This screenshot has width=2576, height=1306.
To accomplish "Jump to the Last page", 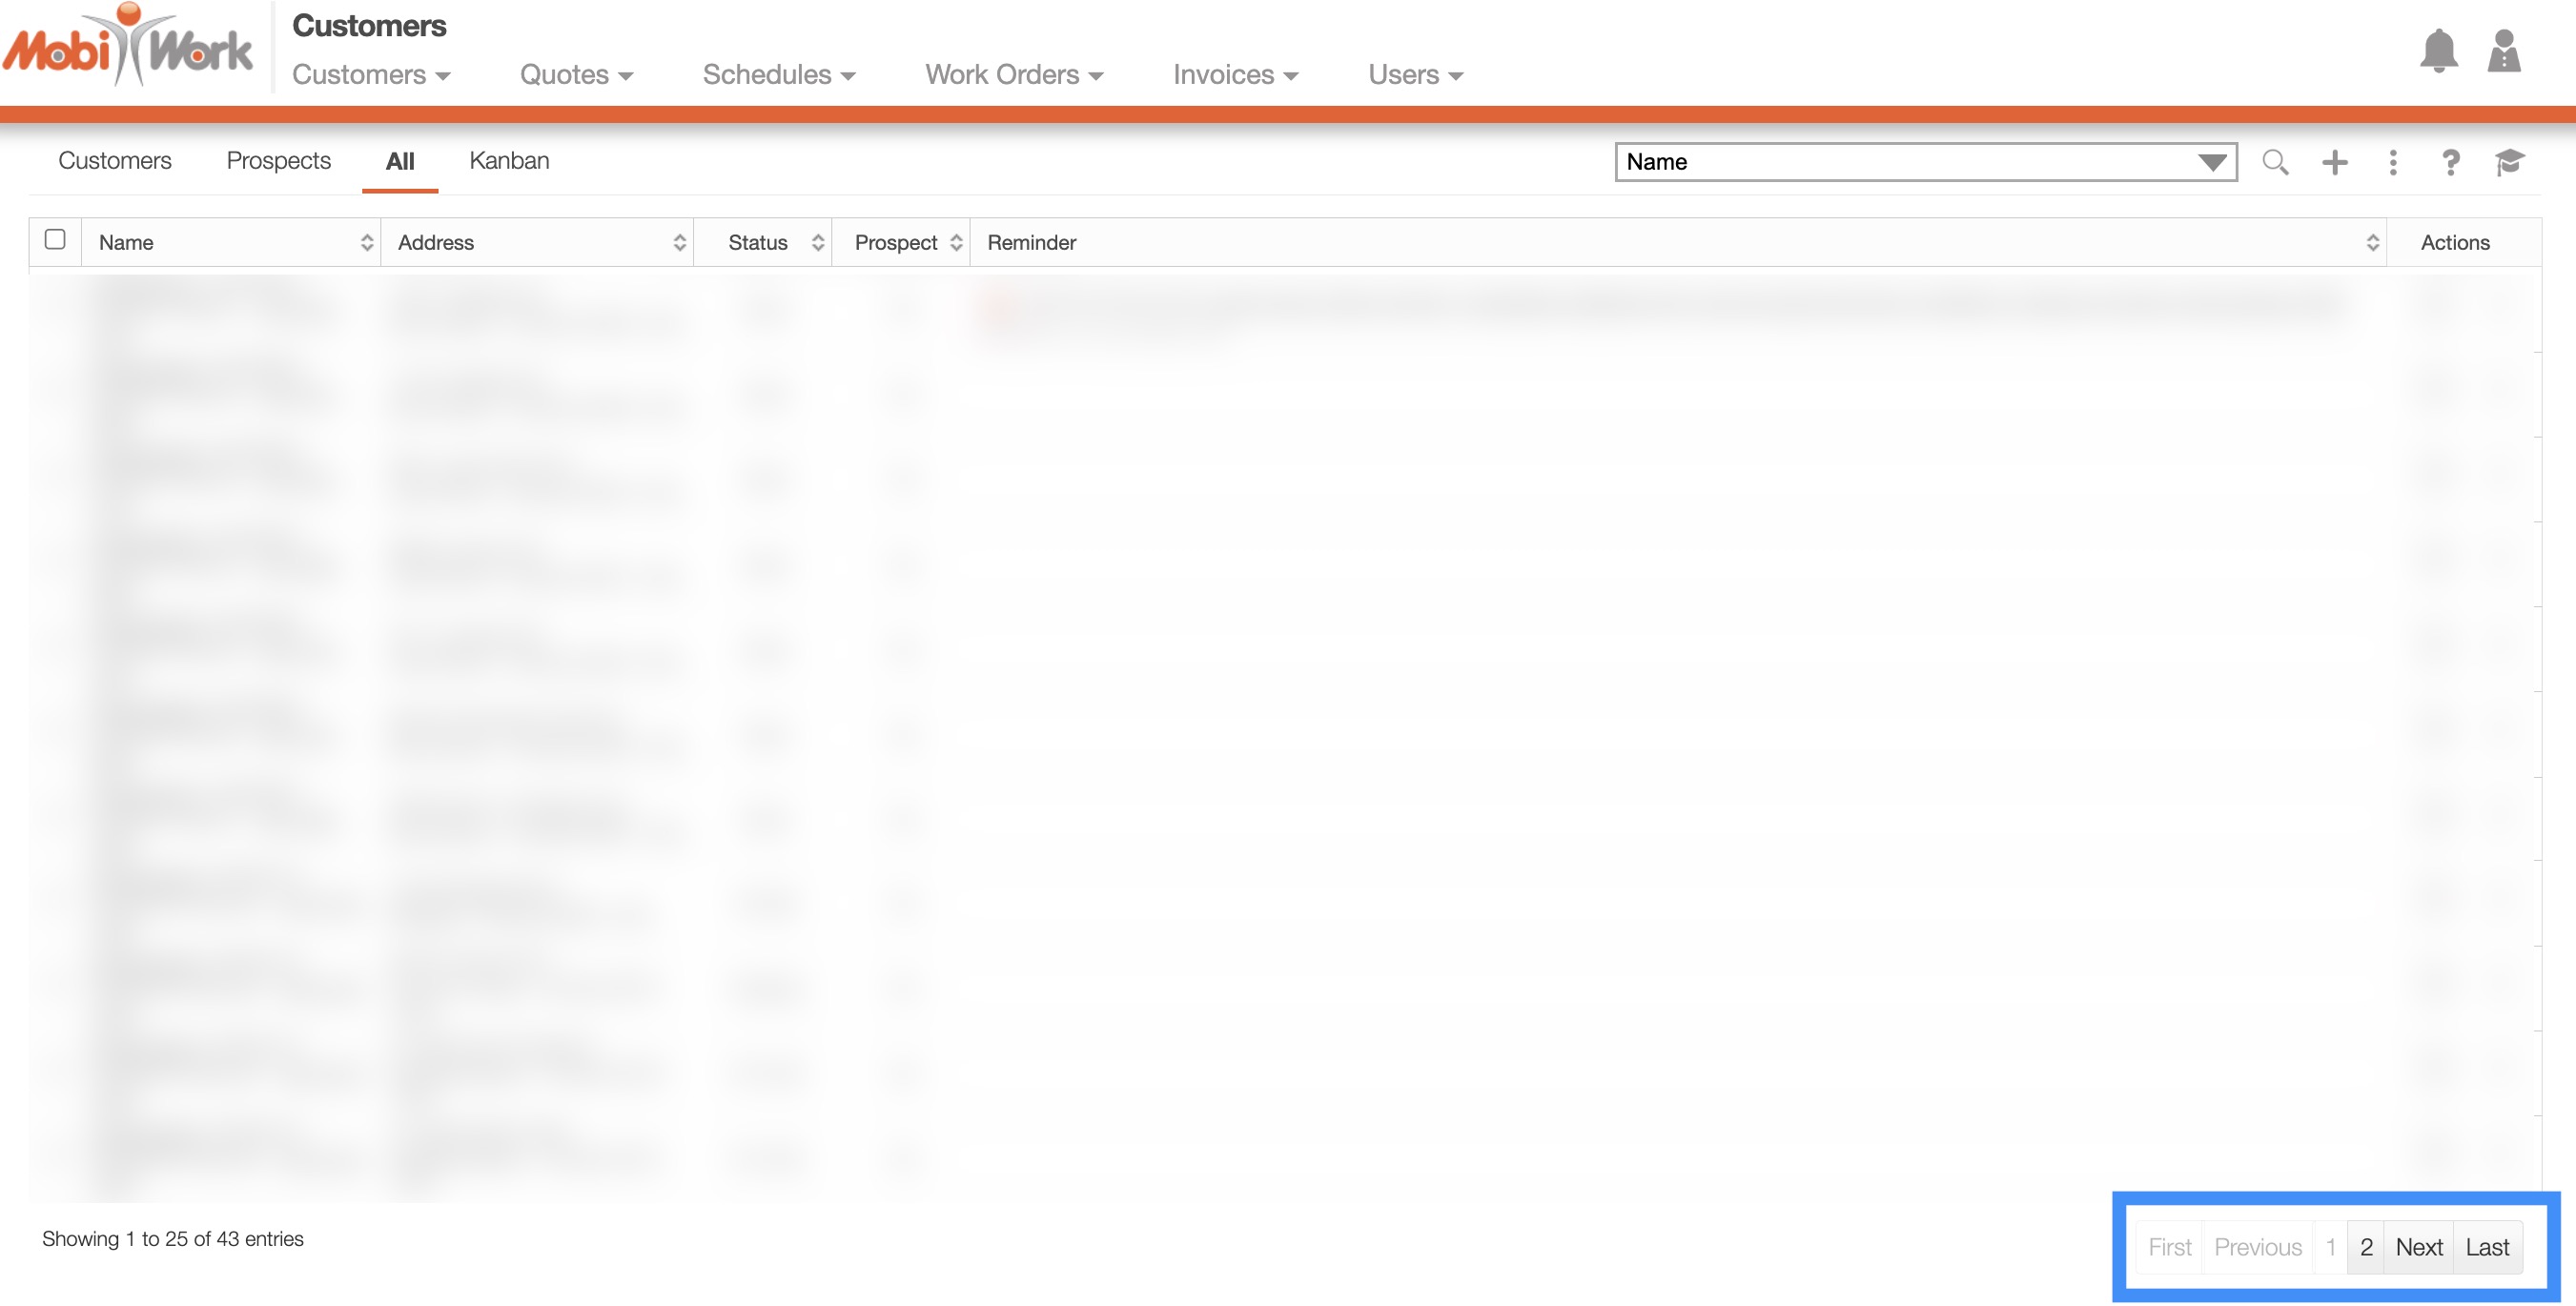I will coord(2486,1248).
